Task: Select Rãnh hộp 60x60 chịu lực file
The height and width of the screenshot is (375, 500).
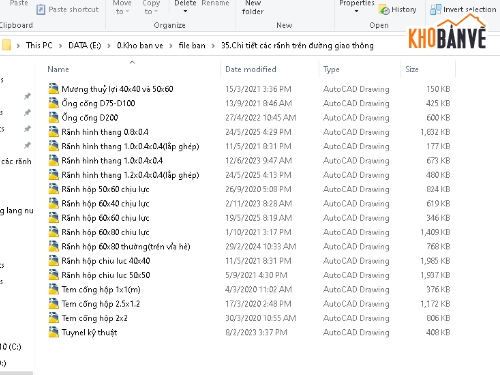Action: (105, 218)
